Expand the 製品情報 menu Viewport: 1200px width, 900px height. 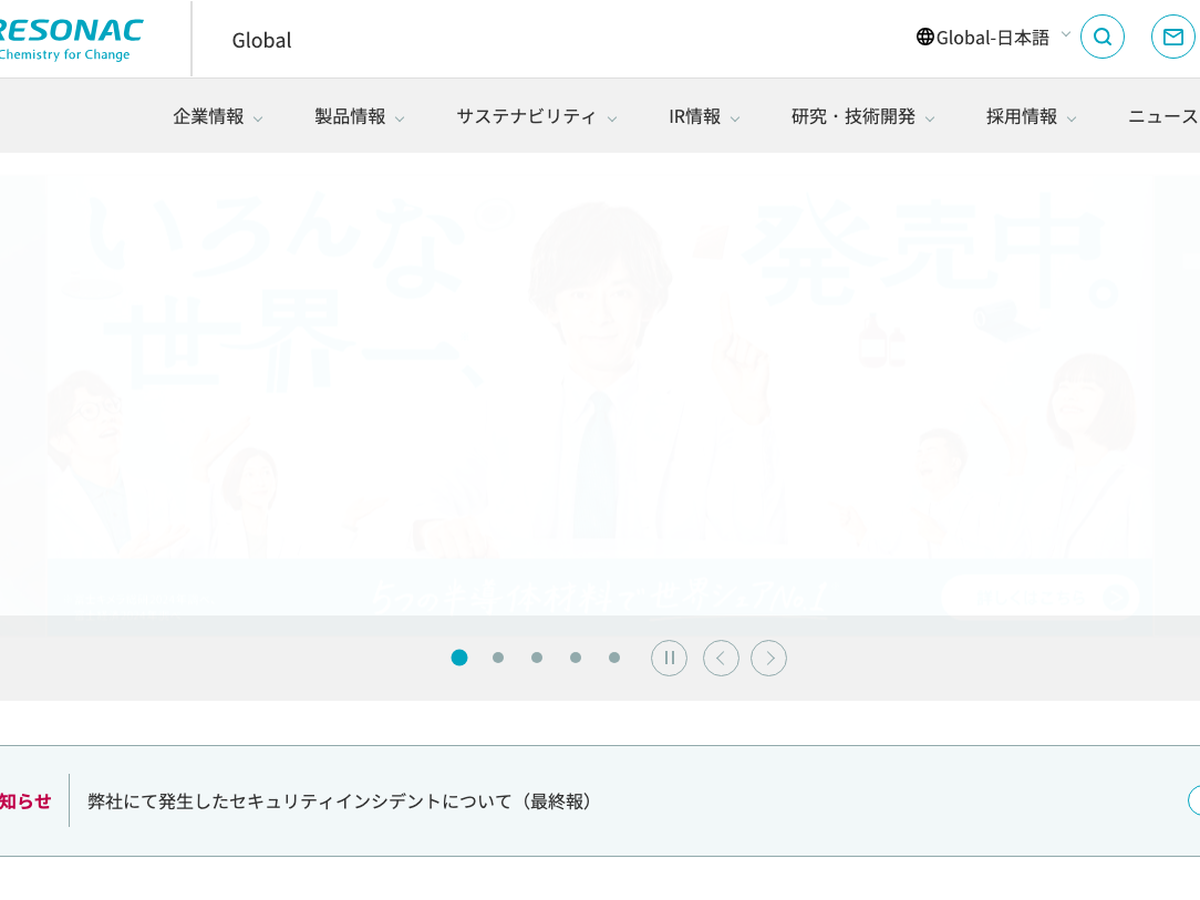(x=359, y=117)
